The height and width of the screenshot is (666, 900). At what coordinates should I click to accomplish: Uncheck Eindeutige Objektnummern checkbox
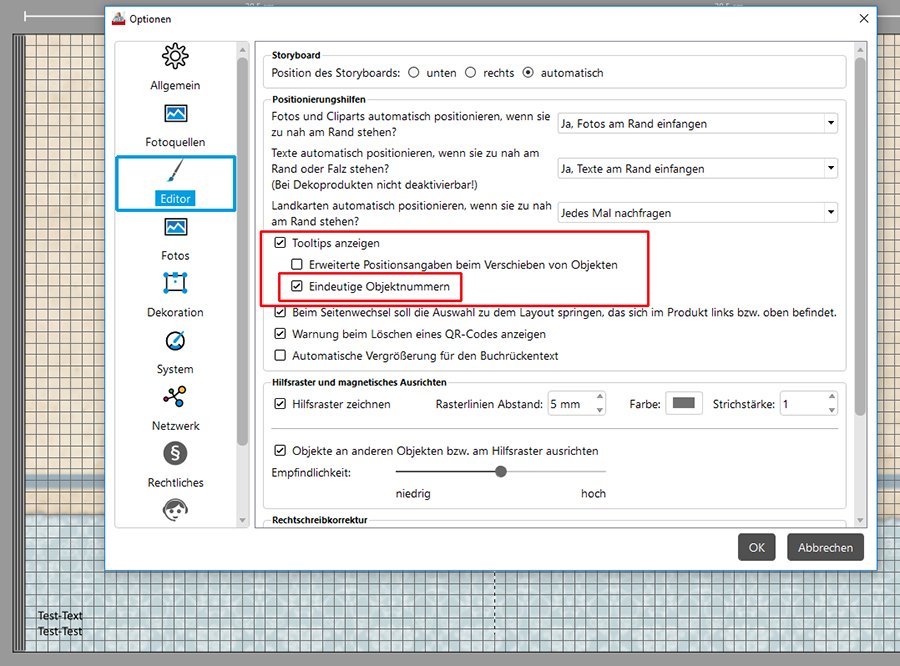point(297,286)
